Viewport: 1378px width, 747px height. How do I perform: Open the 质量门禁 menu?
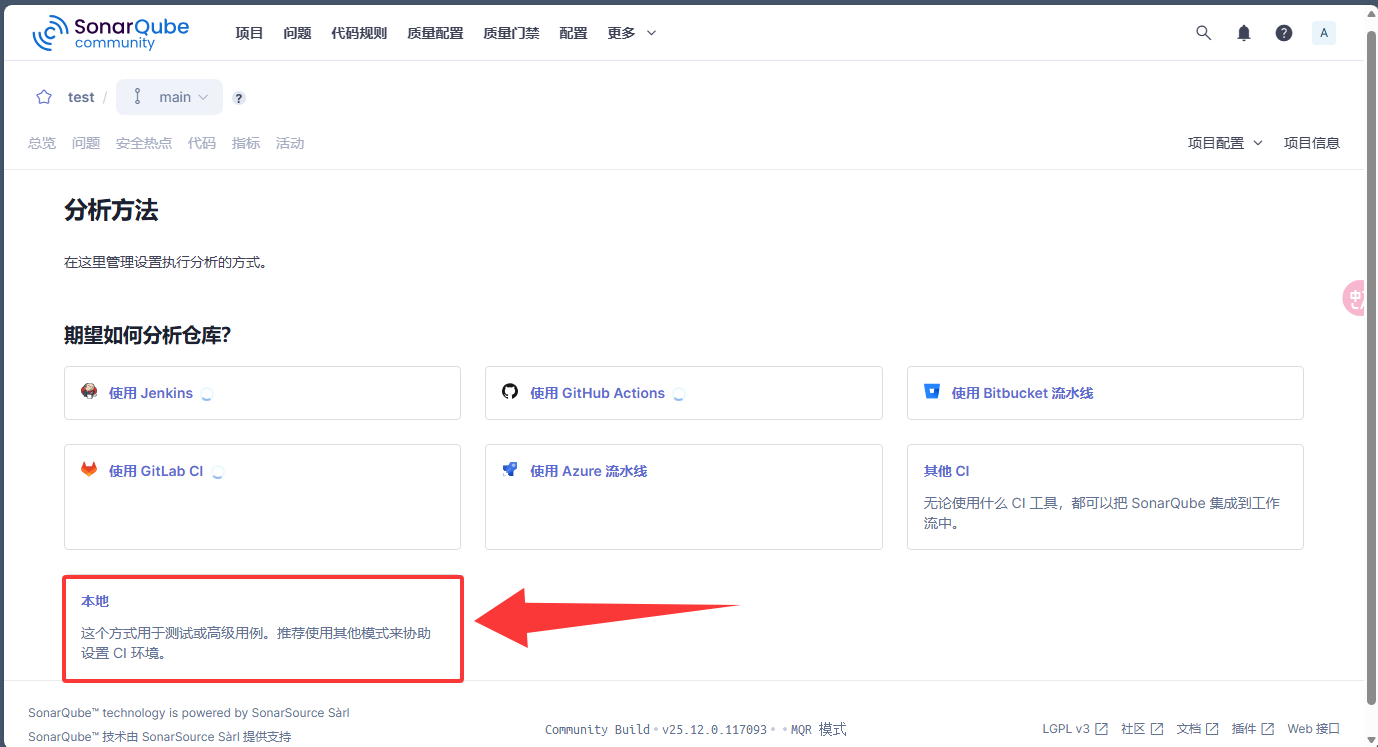(x=511, y=33)
